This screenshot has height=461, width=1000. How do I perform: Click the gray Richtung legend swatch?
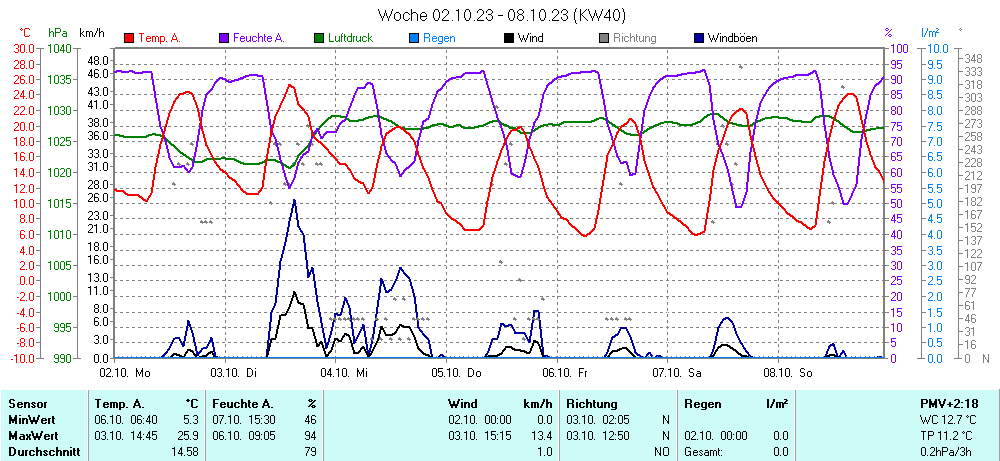click(x=604, y=38)
